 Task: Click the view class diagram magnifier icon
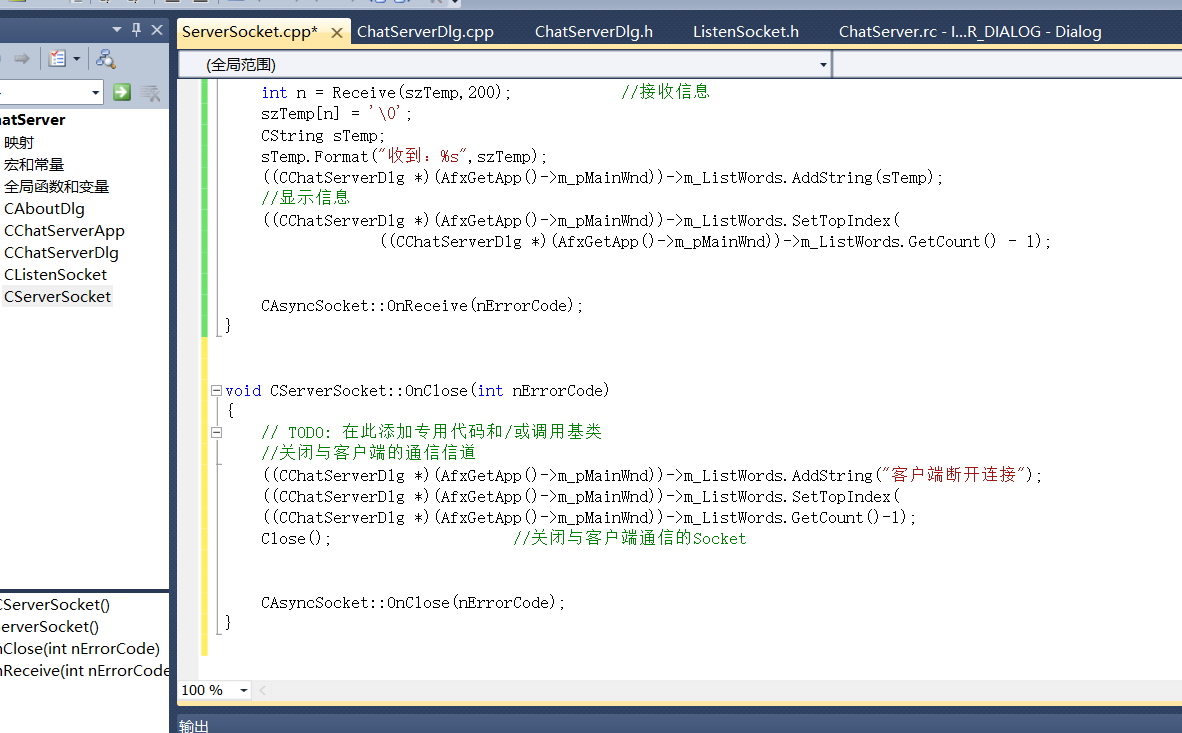click(x=106, y=59)
